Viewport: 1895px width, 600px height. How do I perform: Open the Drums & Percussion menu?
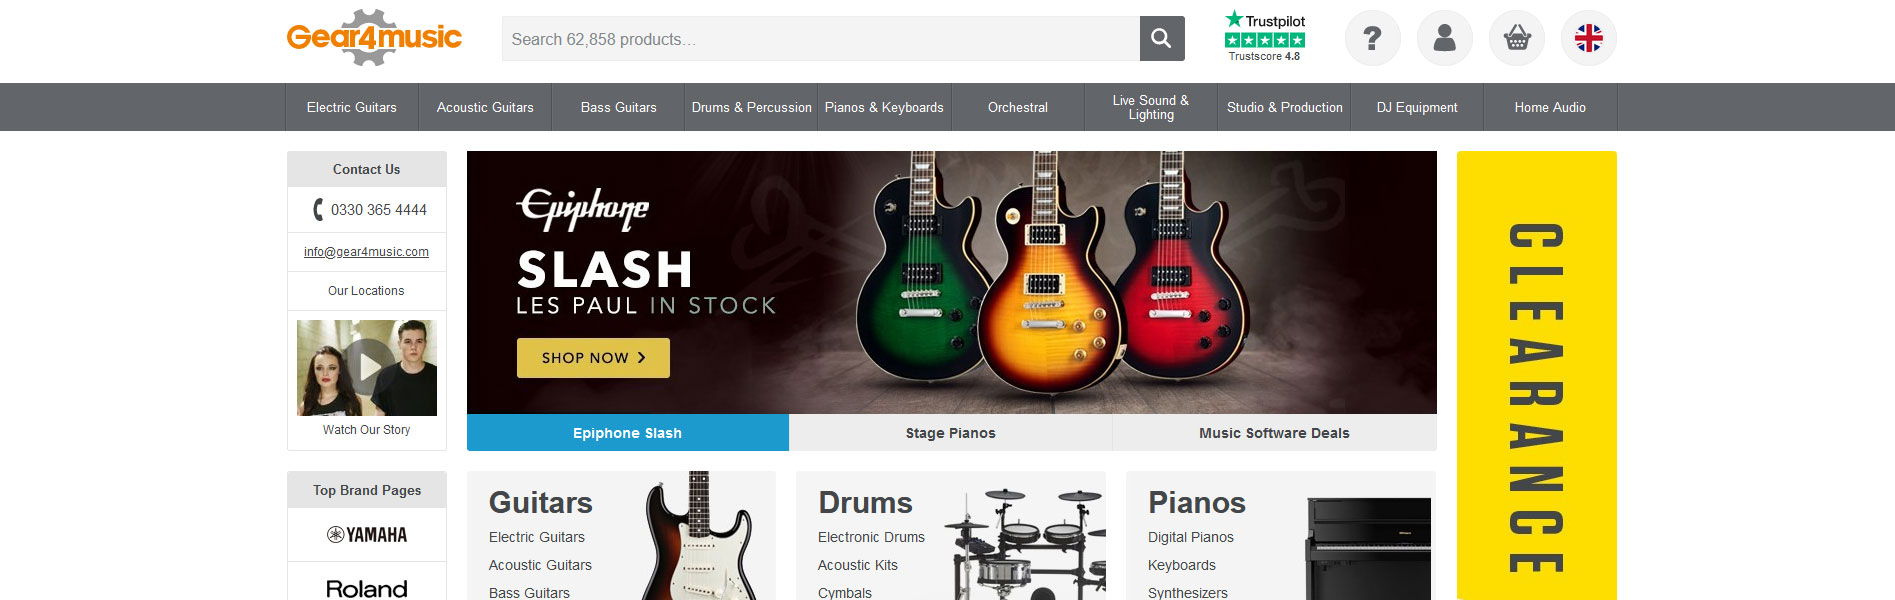pyautogui.click(x=752, y=107)
